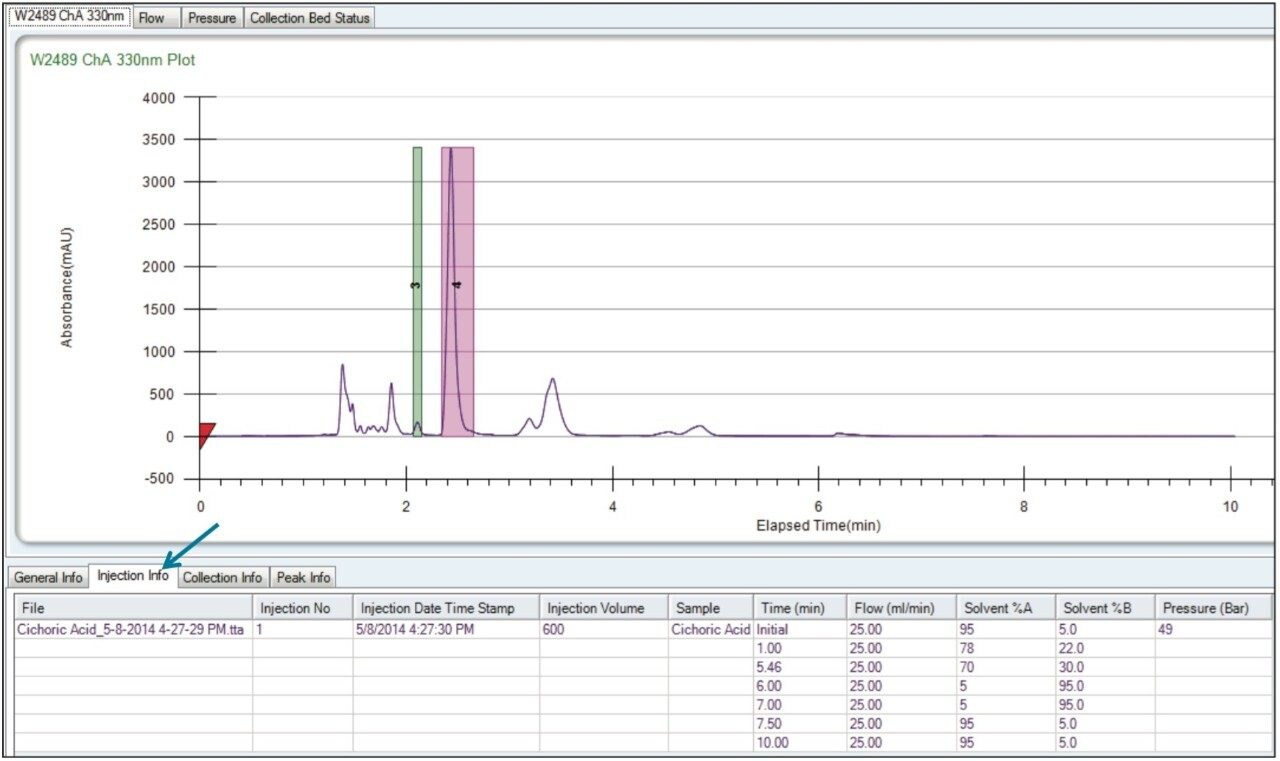Click the Solvent %A value 78

1005,649
